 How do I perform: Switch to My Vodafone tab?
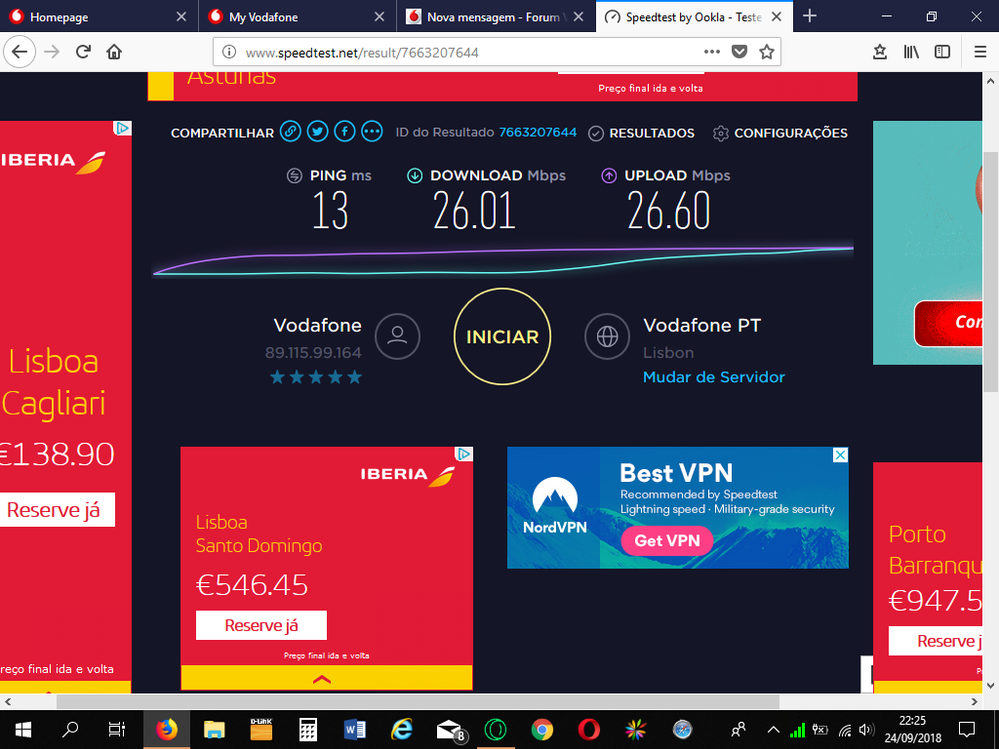pos(298,17)
